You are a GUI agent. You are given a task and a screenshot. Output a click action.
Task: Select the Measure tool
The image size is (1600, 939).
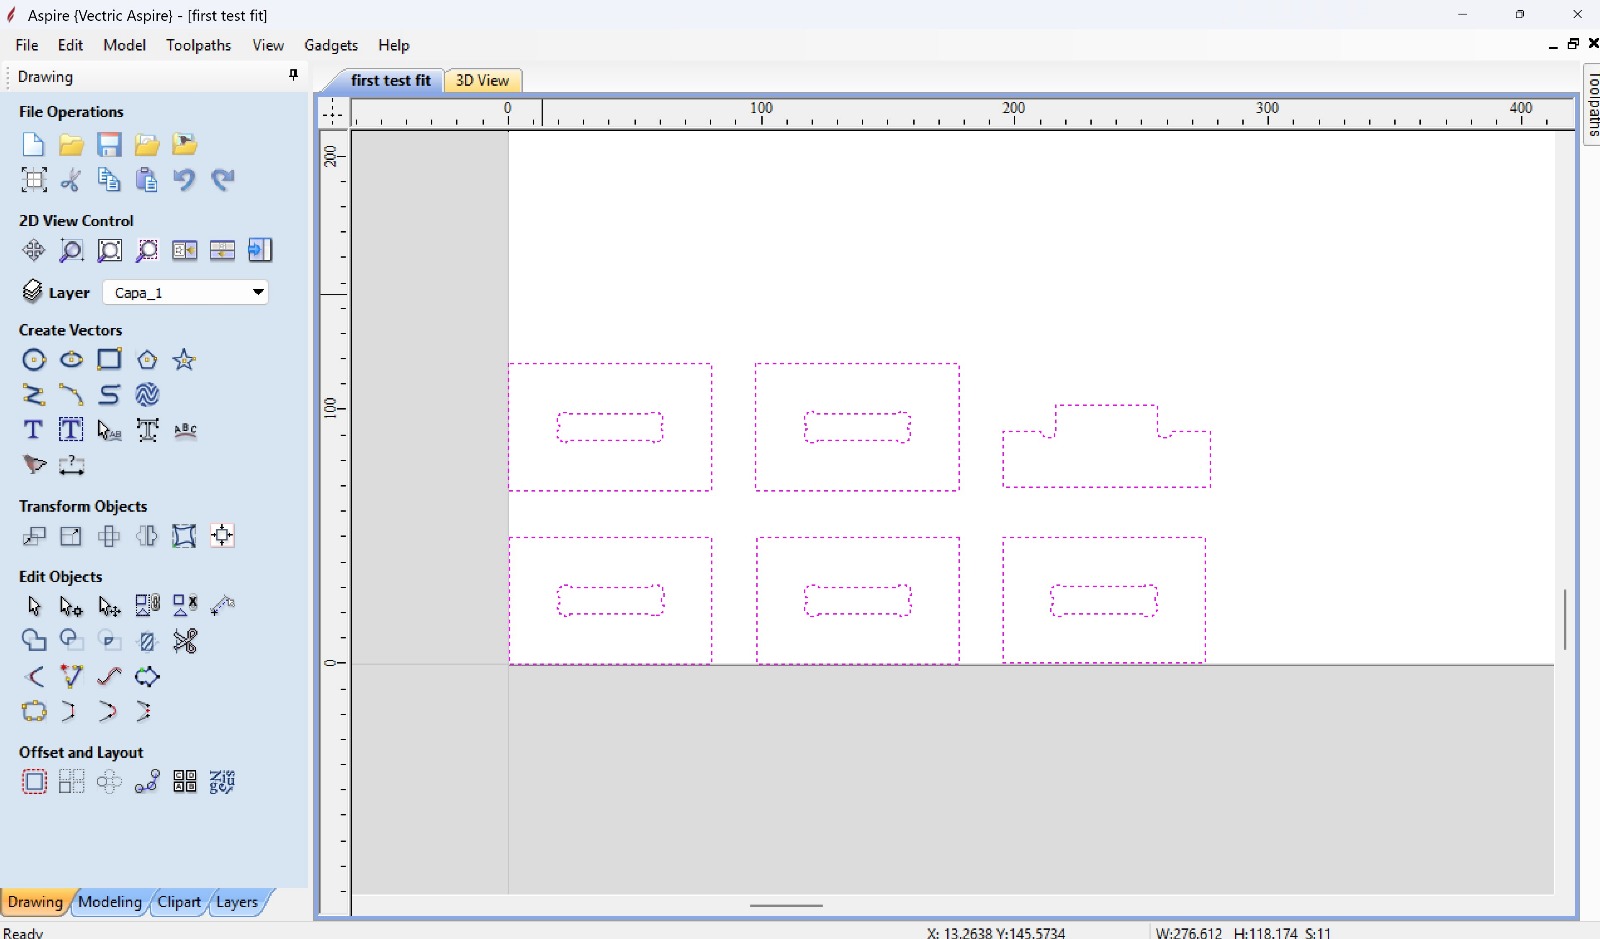[x=223, y=606]
